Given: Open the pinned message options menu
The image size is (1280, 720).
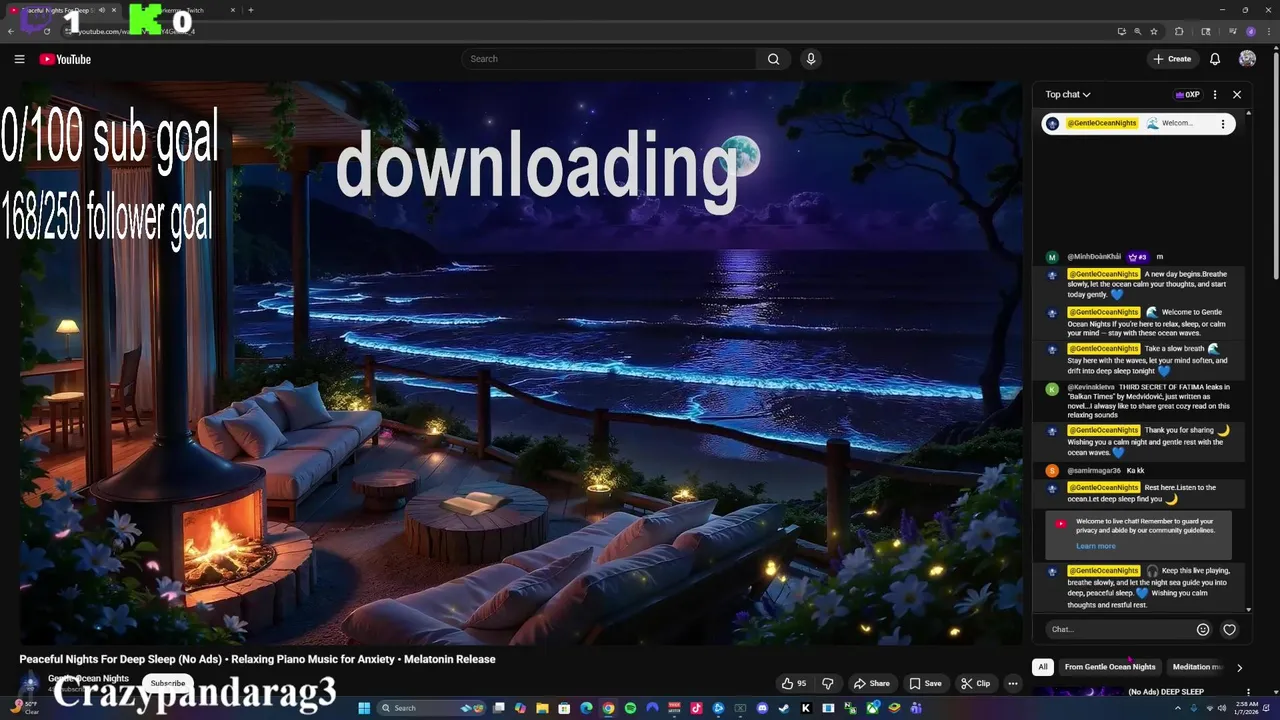Looking at the screenshot, I should click(x=1222, y=124).
